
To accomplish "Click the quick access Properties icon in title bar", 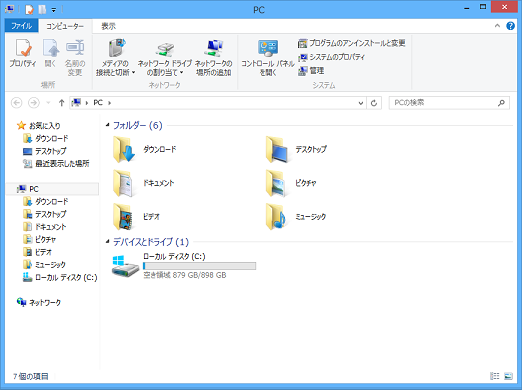I will (29, 9).
